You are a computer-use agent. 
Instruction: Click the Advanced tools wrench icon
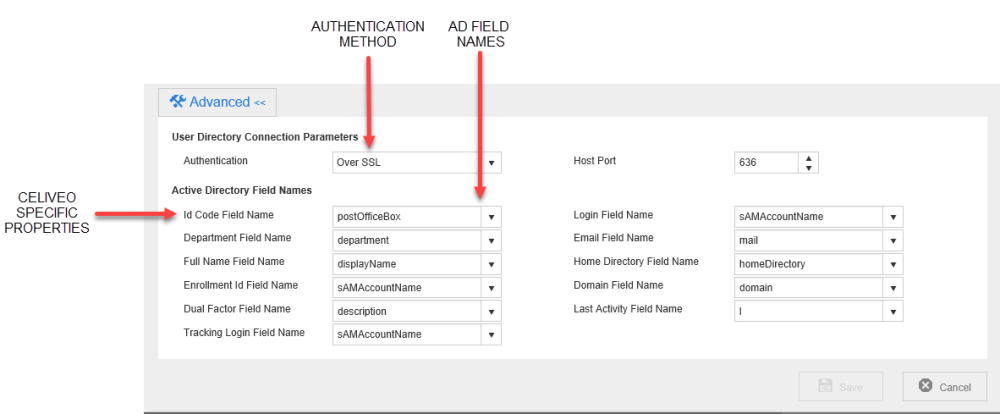tap(178, 101)
